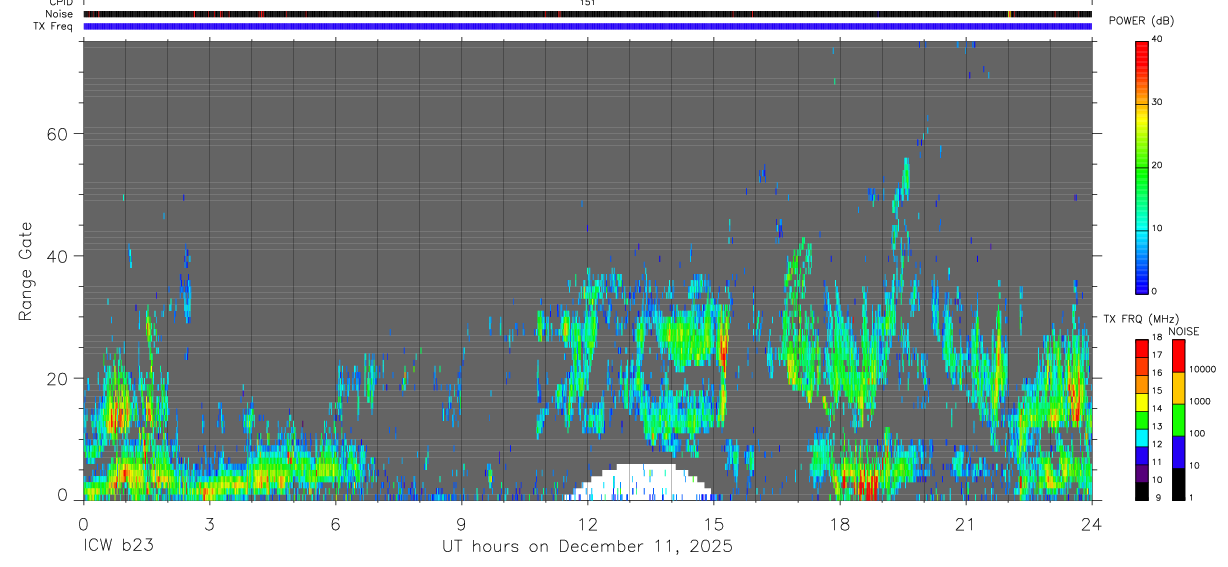This screenshot has width=1228, height=567.
Task: Click the 3 tick on the UT axis
Action: 209,524
